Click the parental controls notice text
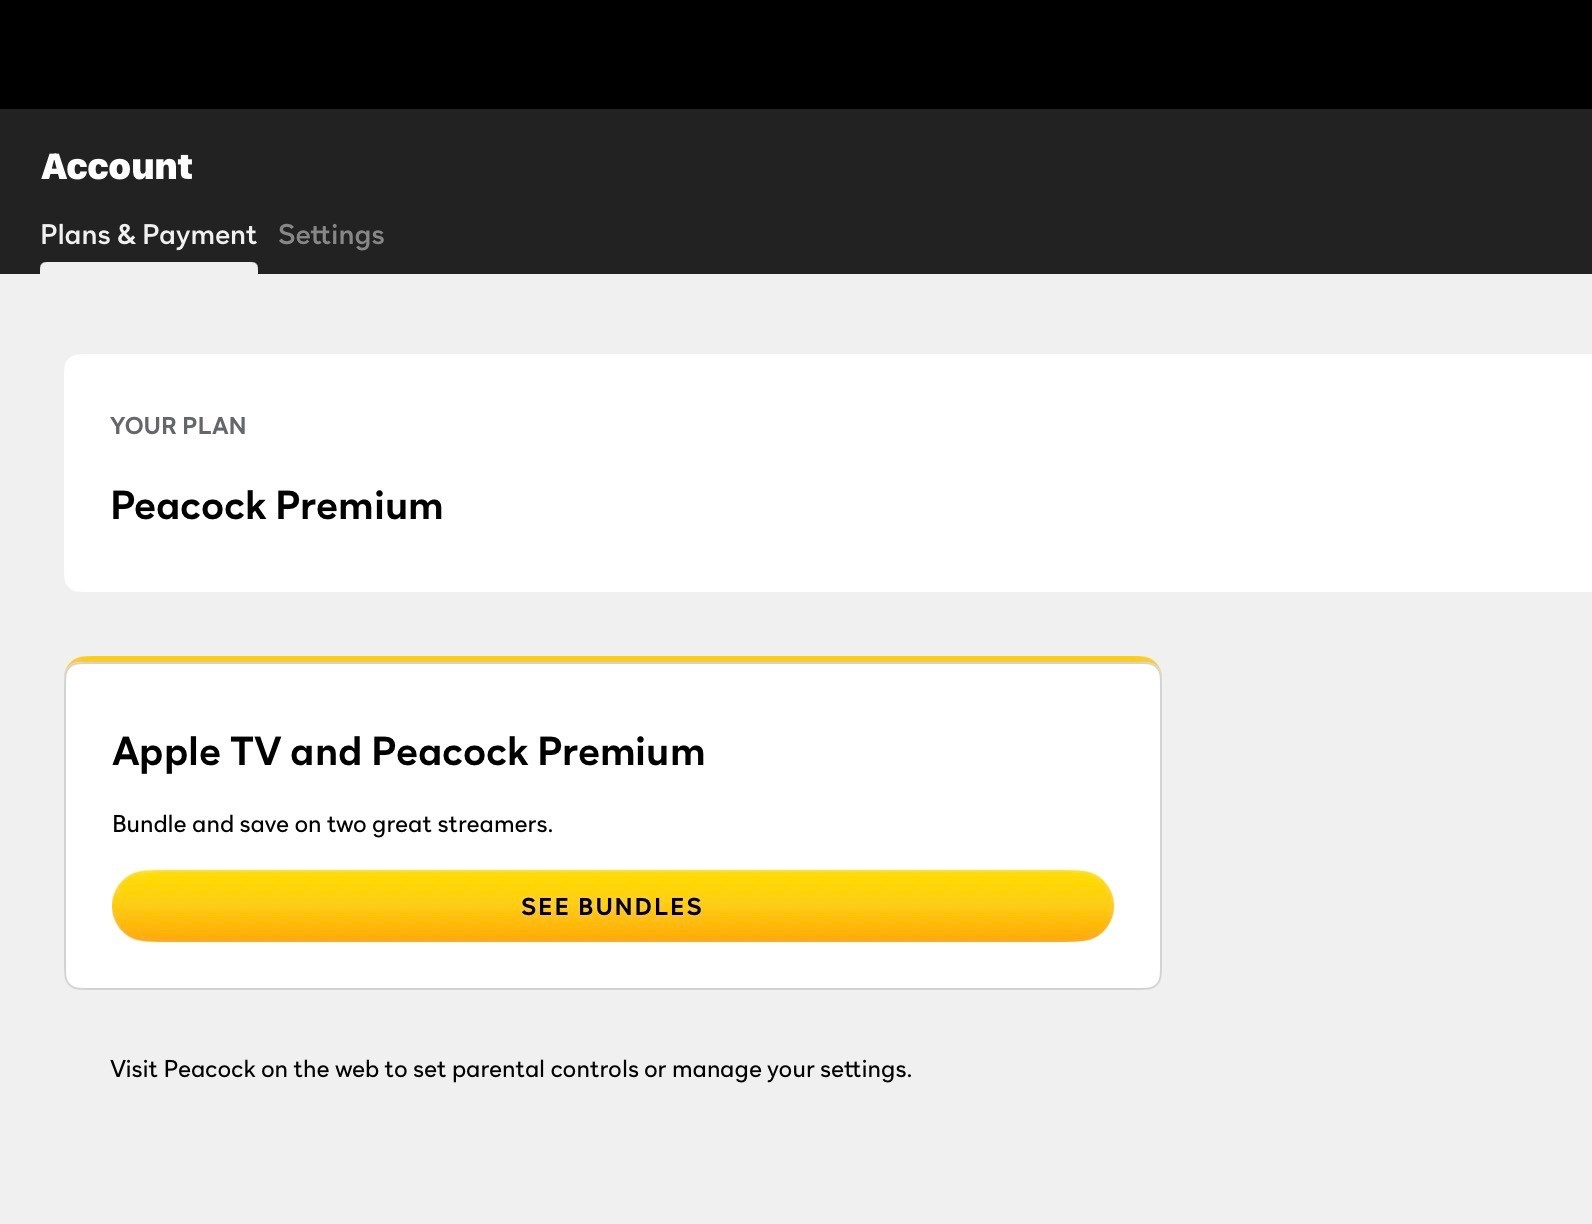Image resolution: width=1592 pixels, height=1224 pixels. (x=511, y=1068)
